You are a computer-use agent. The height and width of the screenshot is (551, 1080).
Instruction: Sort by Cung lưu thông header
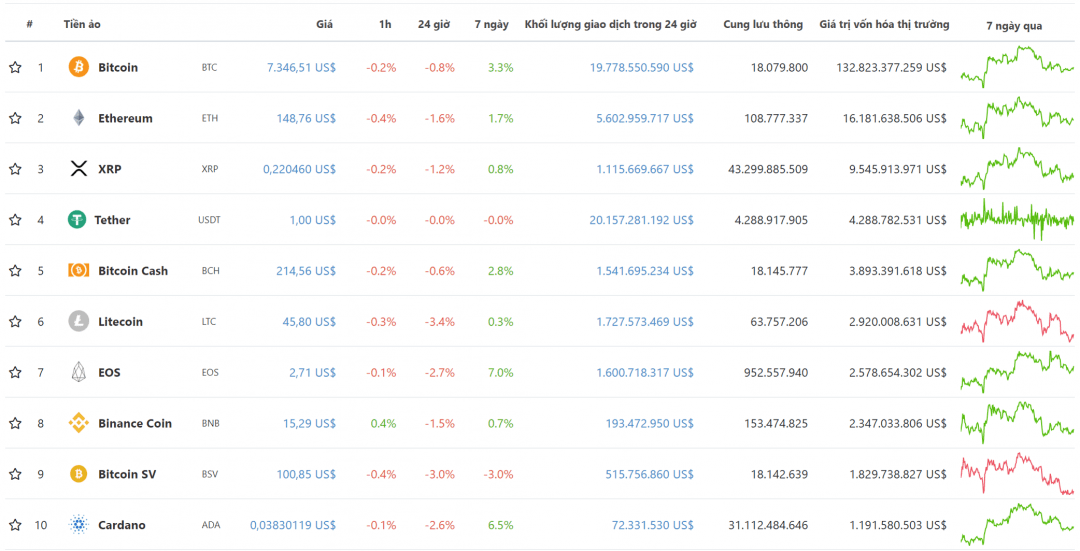[x=763, y=24]
